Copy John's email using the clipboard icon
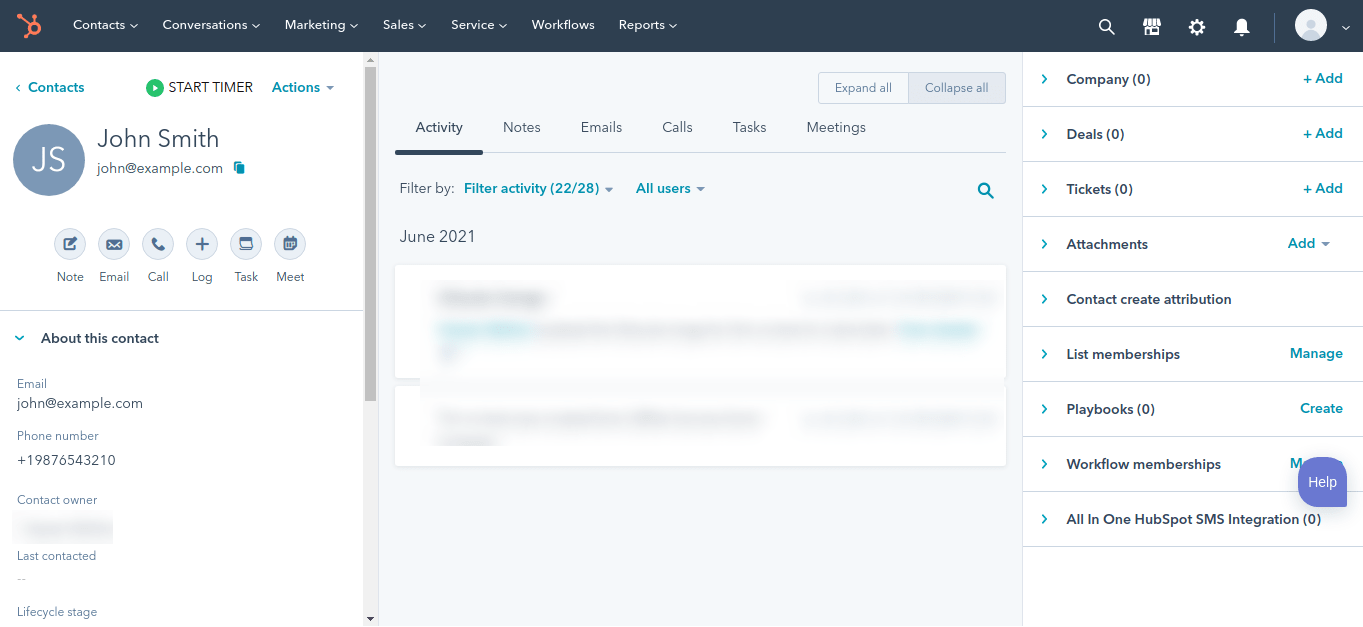The height and width of the screenshot is (627, 1363). 239,168
